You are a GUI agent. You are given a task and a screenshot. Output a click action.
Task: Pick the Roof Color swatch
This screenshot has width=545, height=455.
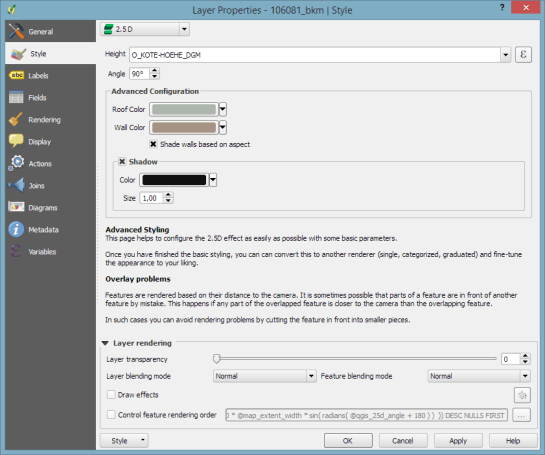tap(184, 109)
